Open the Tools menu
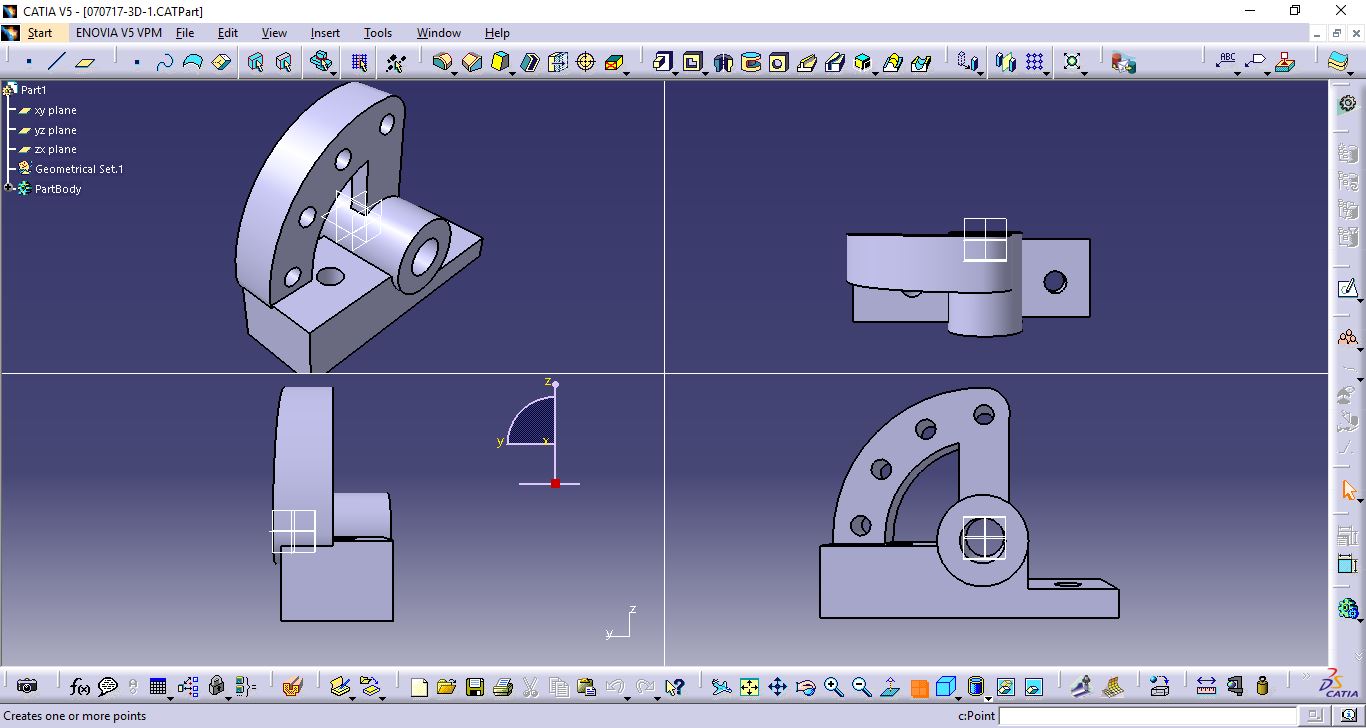The width and height of the screenshot is (1366, 728). tap(377, 33)
